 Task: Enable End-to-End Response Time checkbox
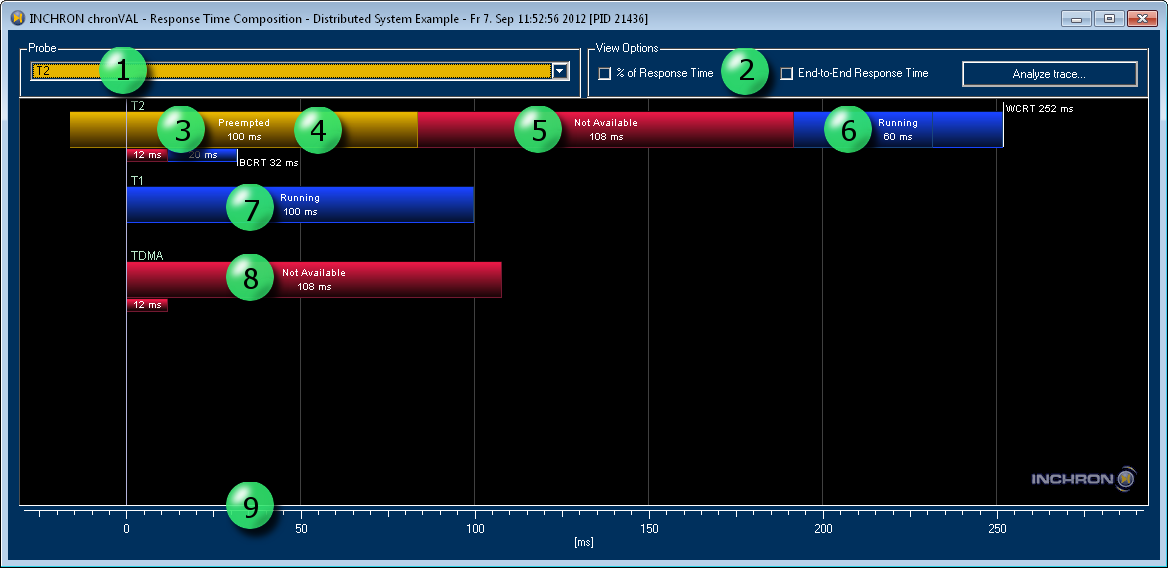point(786,74)
